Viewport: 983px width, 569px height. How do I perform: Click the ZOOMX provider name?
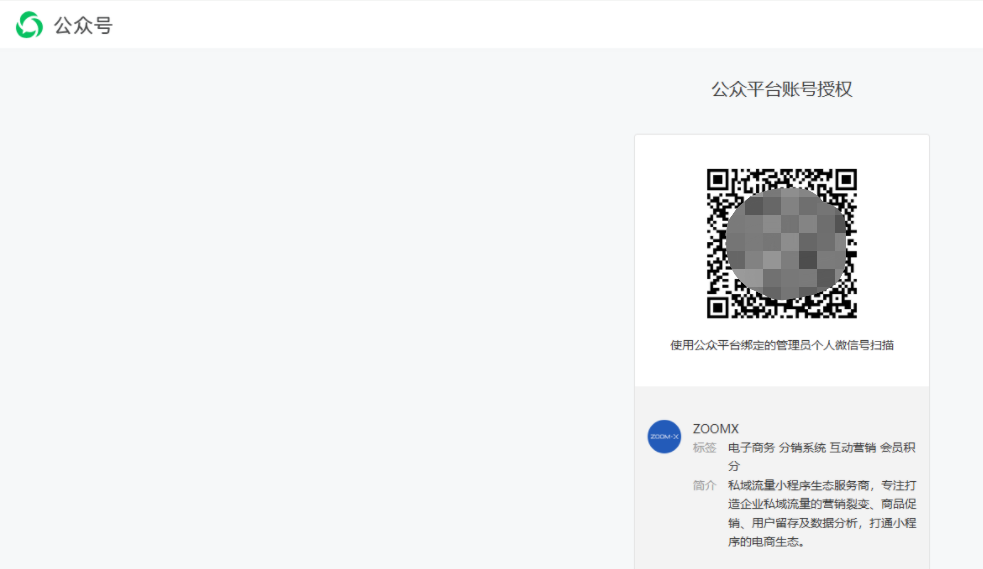[x=715, y=429]
